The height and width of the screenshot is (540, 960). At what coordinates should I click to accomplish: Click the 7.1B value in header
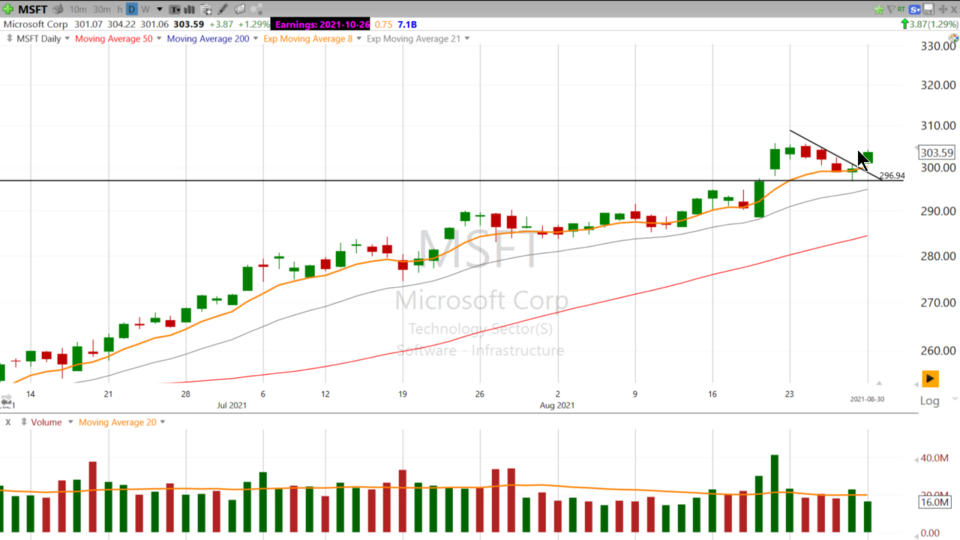pyautogui.click(x=407, y=24)
